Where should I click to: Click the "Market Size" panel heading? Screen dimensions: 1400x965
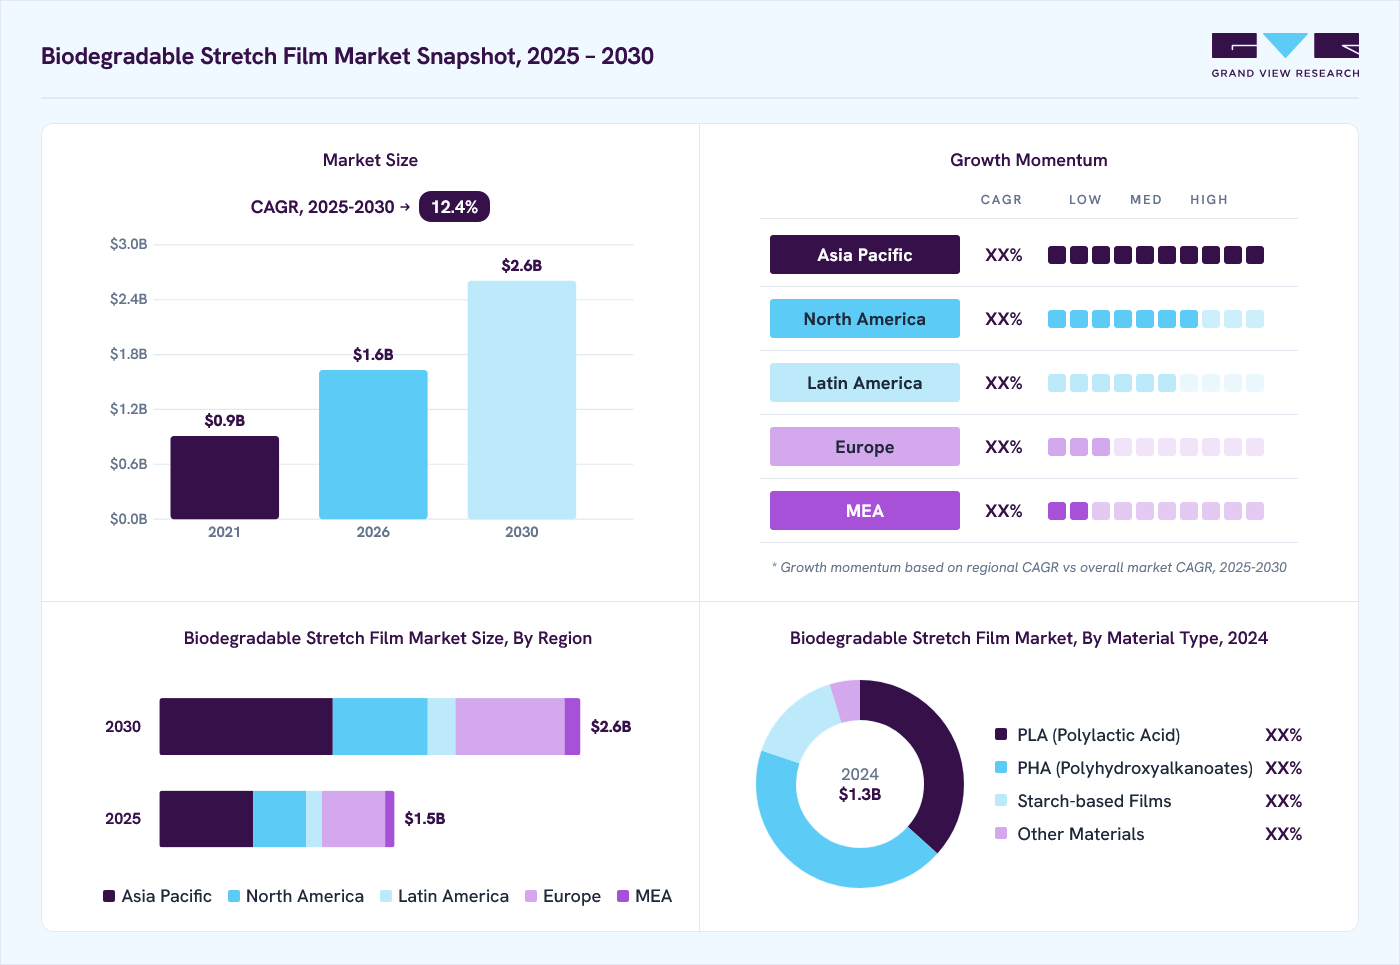[370, 160]
